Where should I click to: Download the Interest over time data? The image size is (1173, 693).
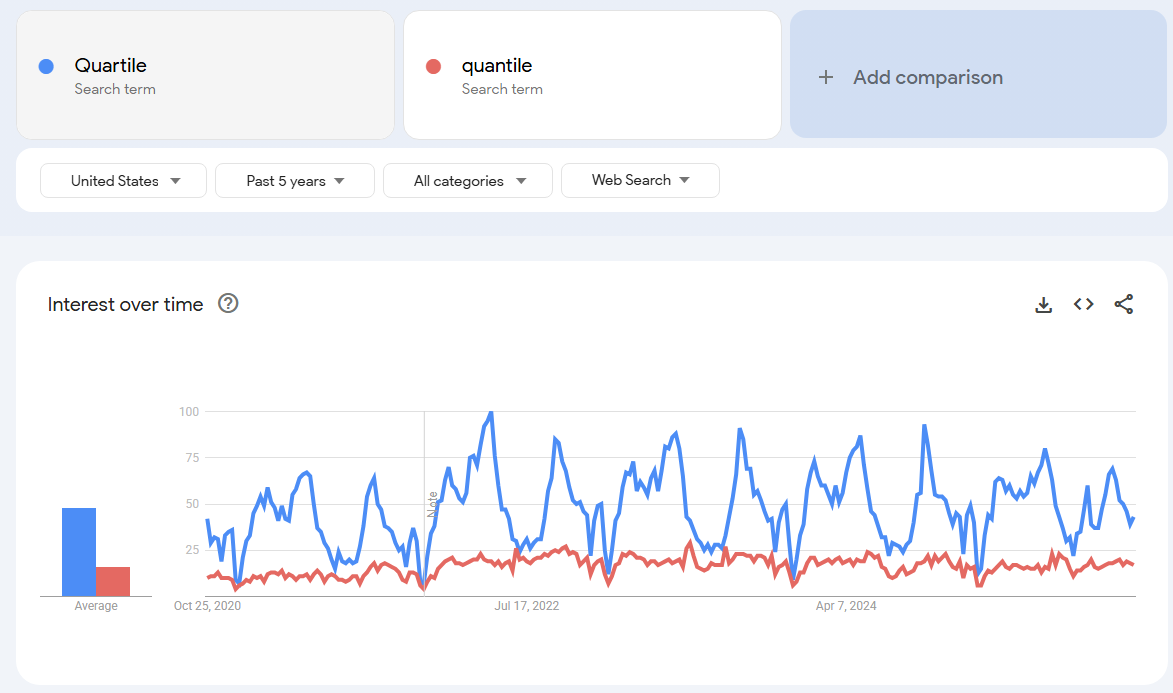(1043, 305)
